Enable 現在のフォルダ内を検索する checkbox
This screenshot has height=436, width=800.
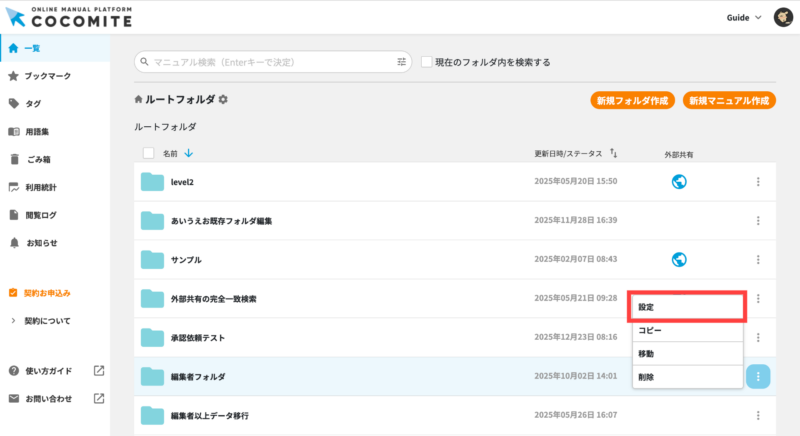pos(427,62)
